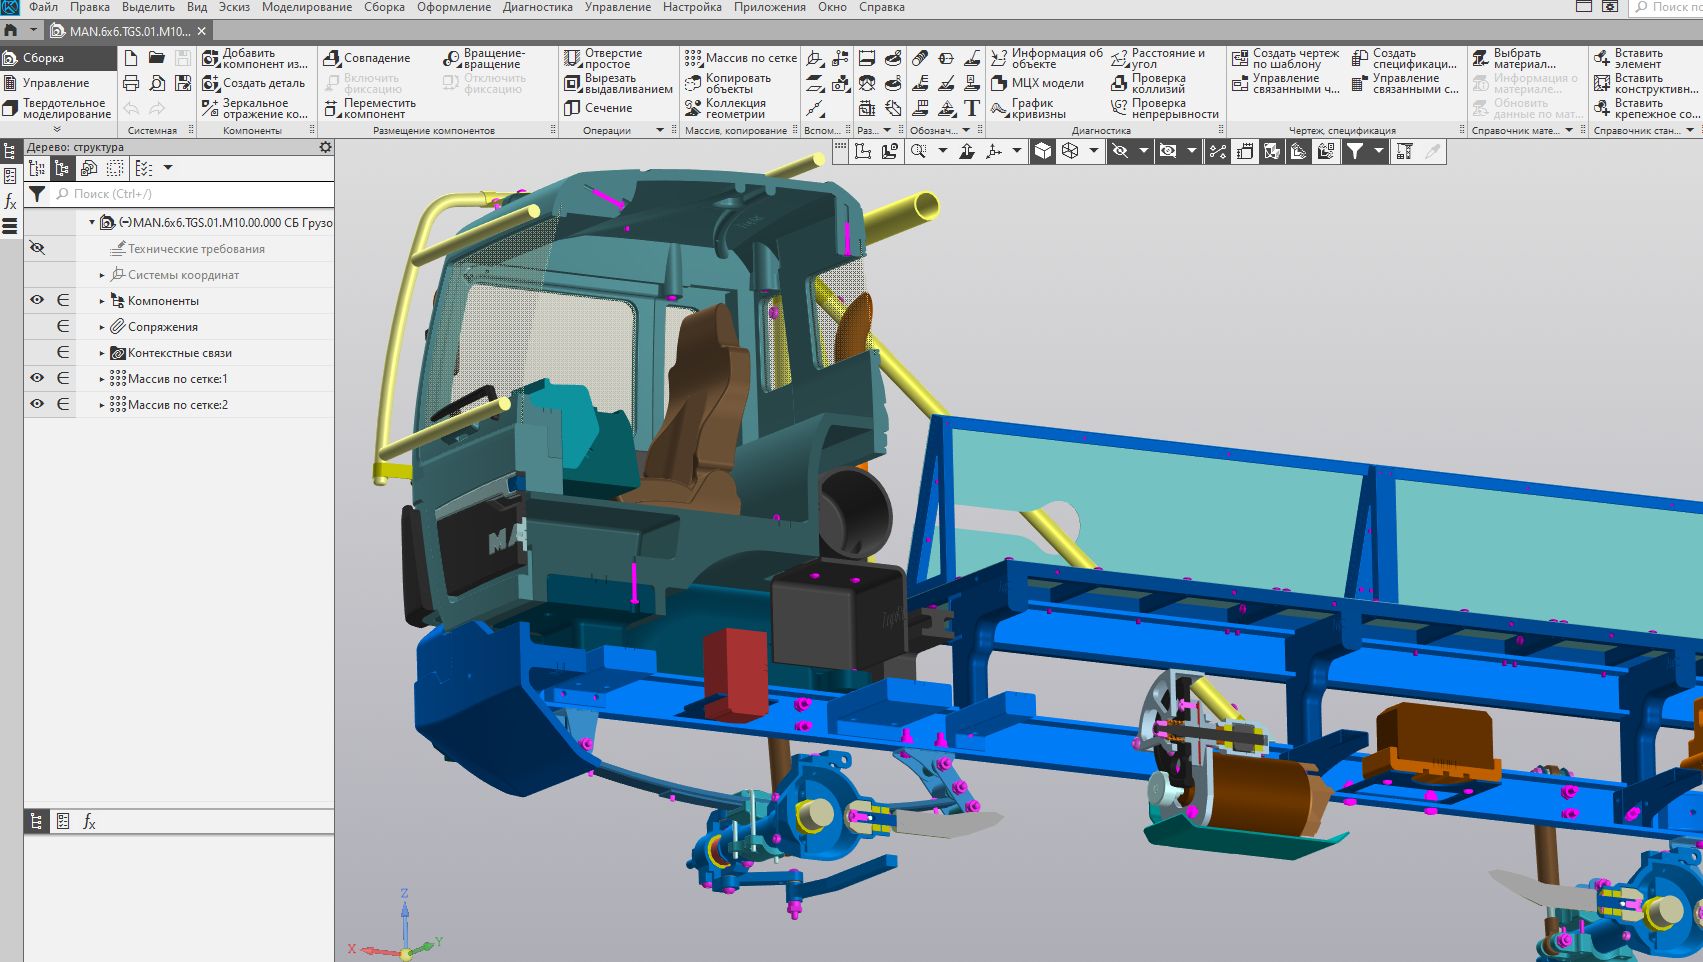Image resolution: width=1703 pixels, height=962 pixels.
Task: Toggle visibility of 'Массив по сетке:1'
Action: (x=37, y=378)
